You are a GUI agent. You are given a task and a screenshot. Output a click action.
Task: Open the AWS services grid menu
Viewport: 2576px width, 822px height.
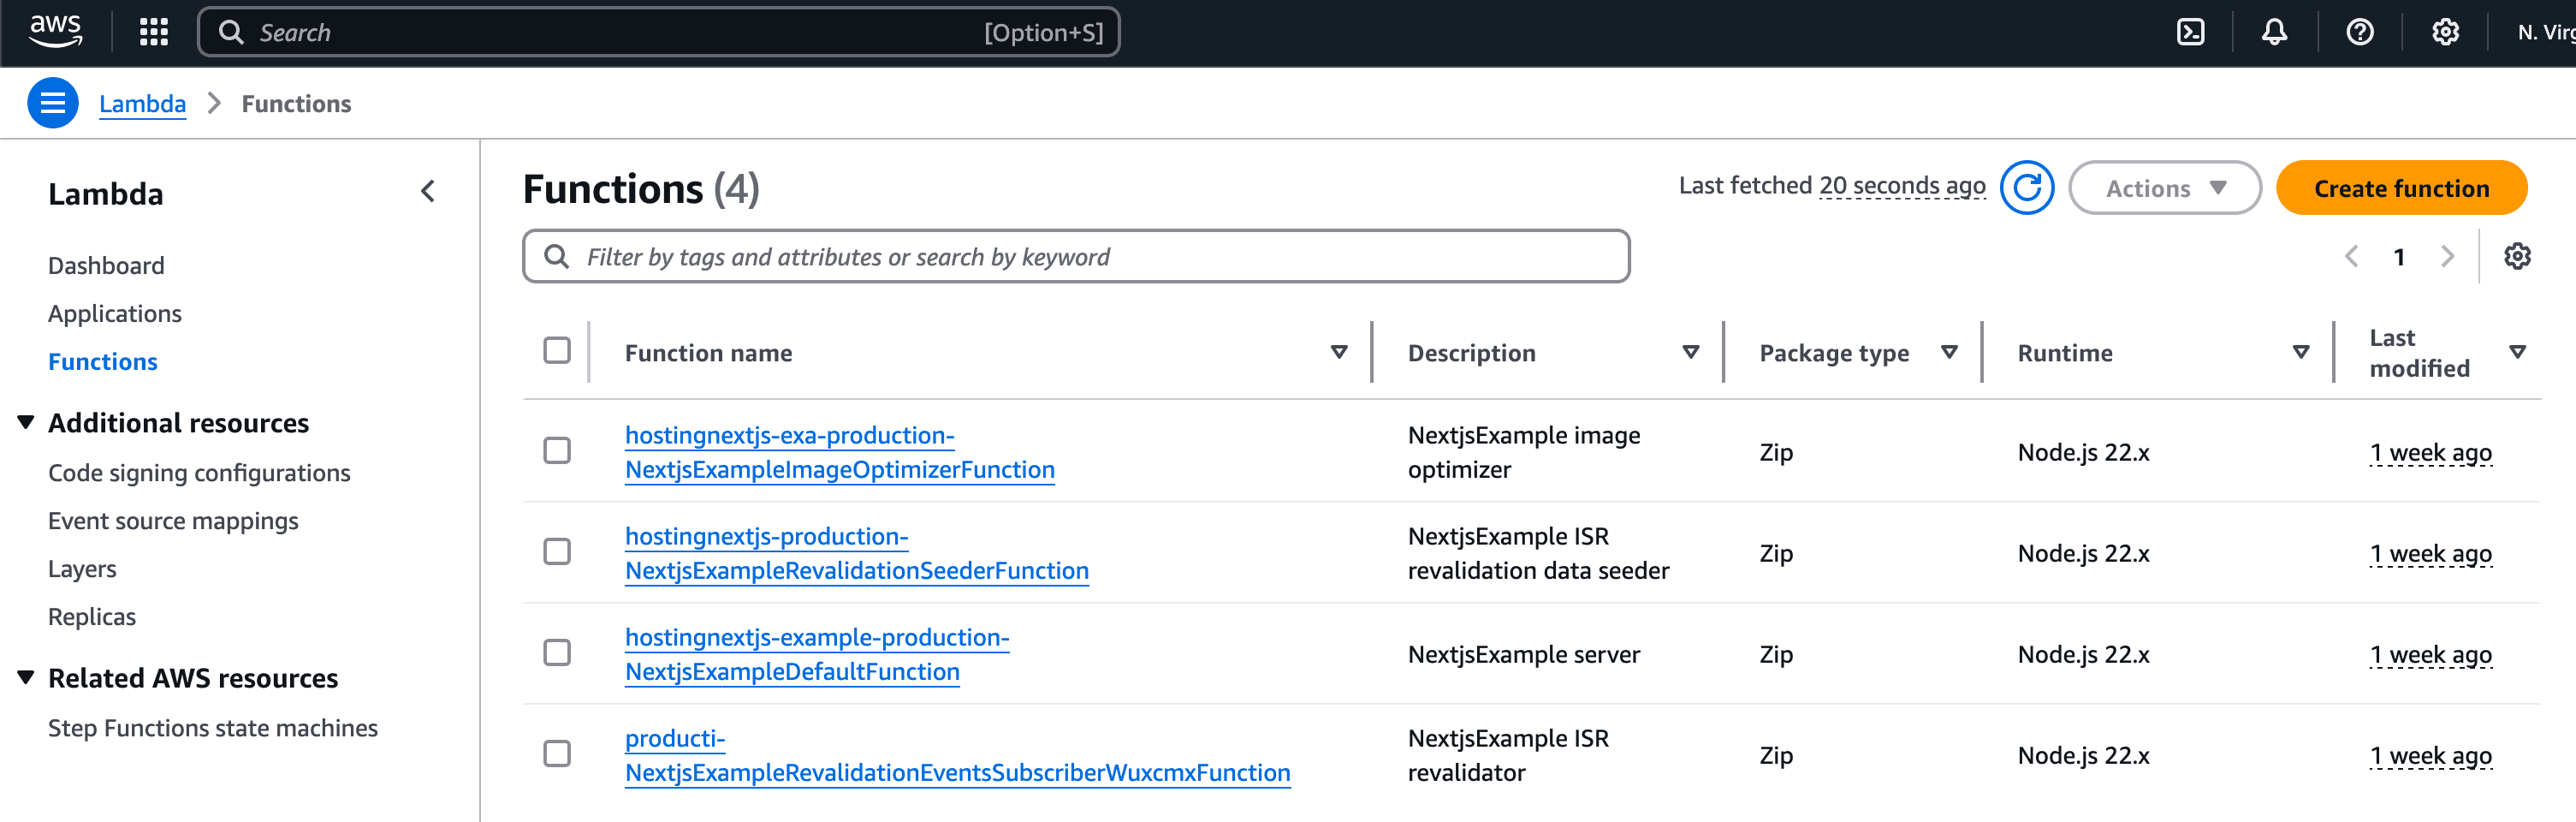coord(154,32)
